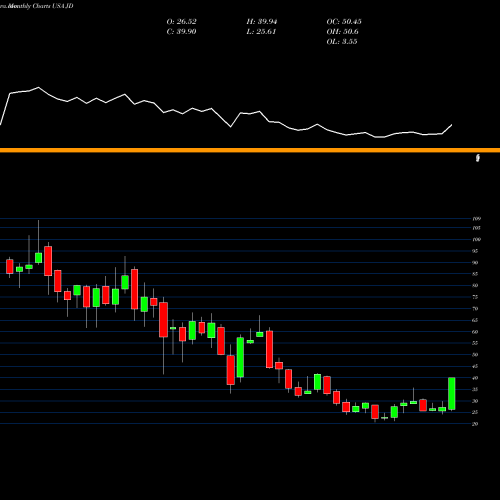The image size is (500, 500).
Task: Click the OH: 50.6 reading
Action: click(x=342, y=32)
